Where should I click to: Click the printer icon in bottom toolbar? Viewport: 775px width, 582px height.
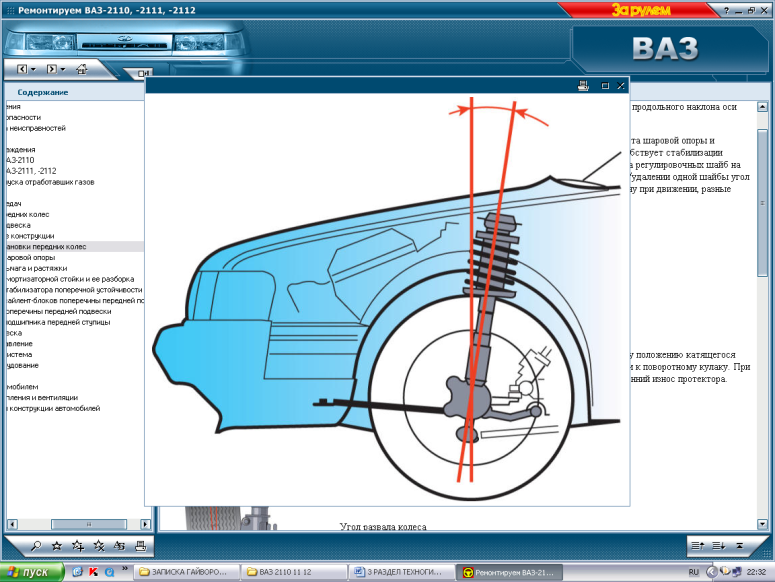140,546
